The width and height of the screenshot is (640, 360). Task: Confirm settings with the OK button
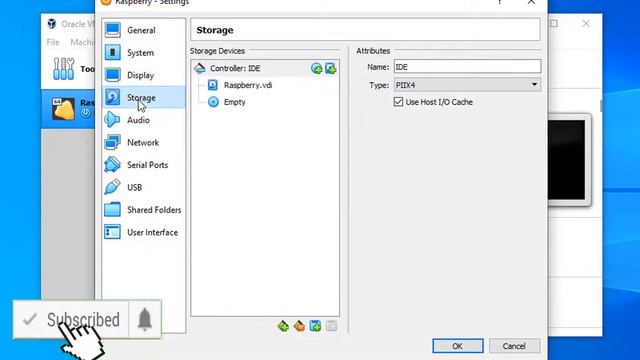[458, 346]
